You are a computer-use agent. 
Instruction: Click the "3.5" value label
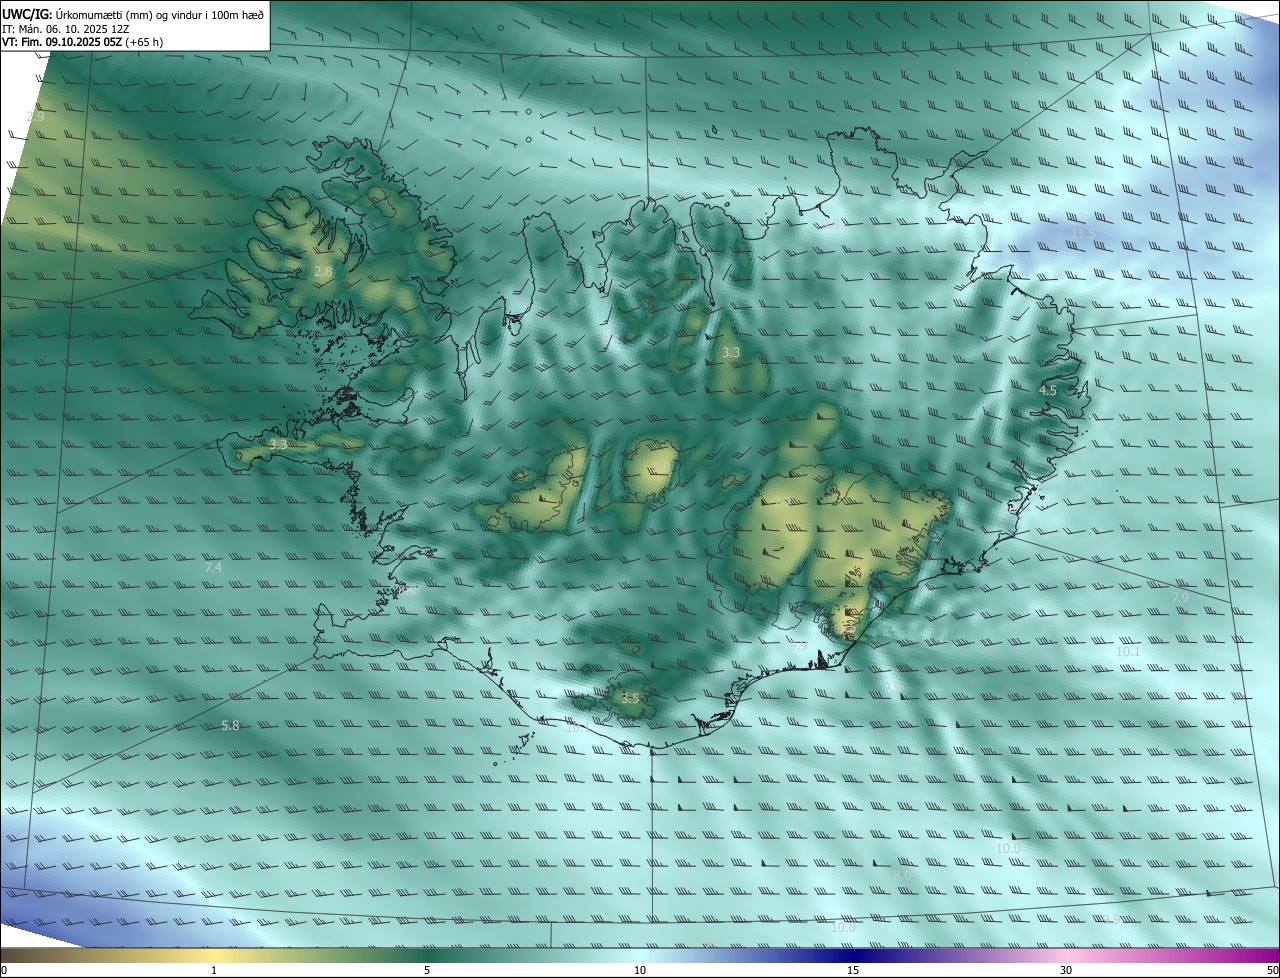(630, 699)
